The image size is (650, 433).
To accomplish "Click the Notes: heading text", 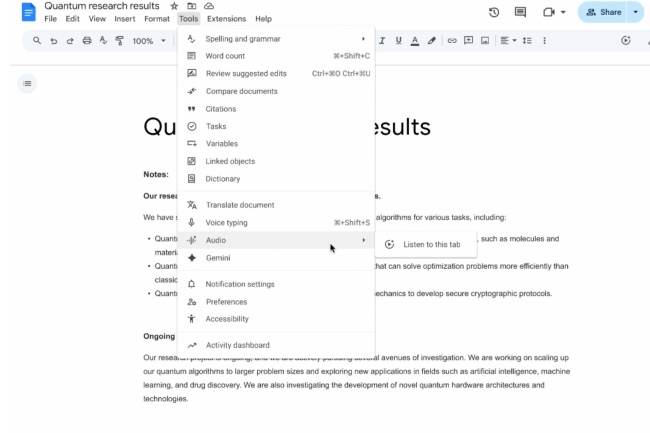I will [156, 174].
